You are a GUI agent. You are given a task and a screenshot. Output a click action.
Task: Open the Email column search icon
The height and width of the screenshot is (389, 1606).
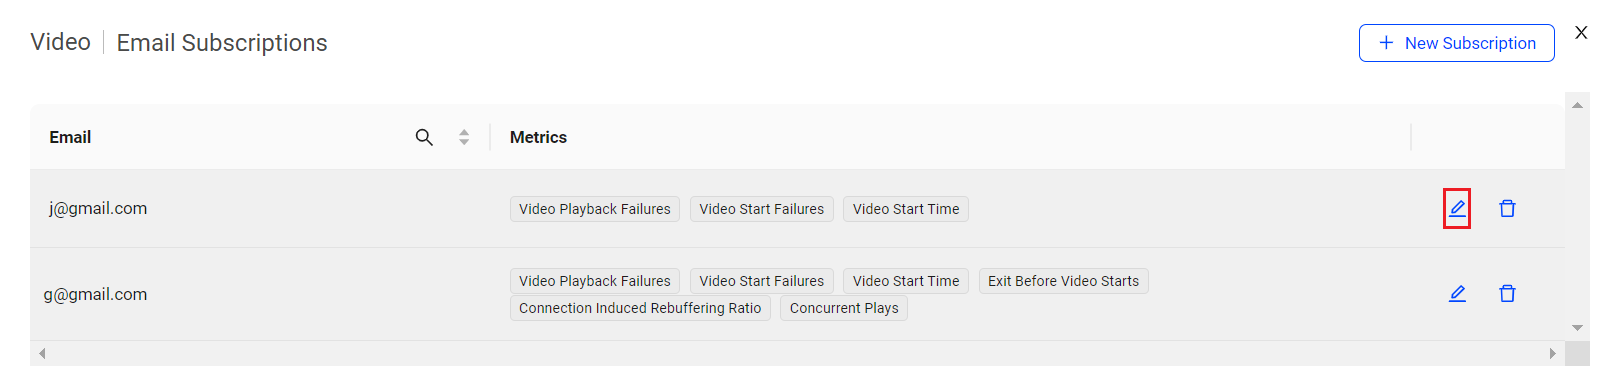[x=424, y=137]
